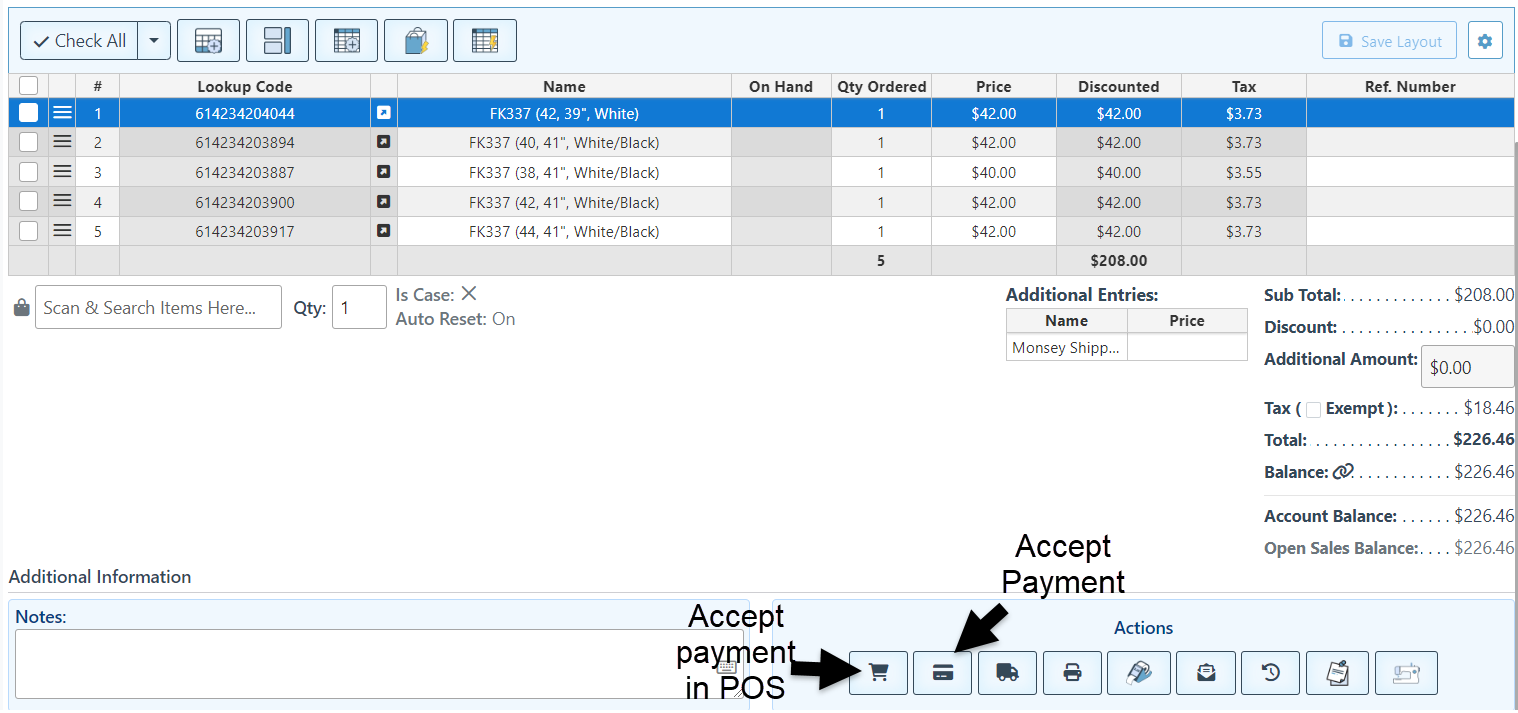Expand the Check All dropdown arrow
This screenshot has height=713, width=1518.
click(154, 41)
